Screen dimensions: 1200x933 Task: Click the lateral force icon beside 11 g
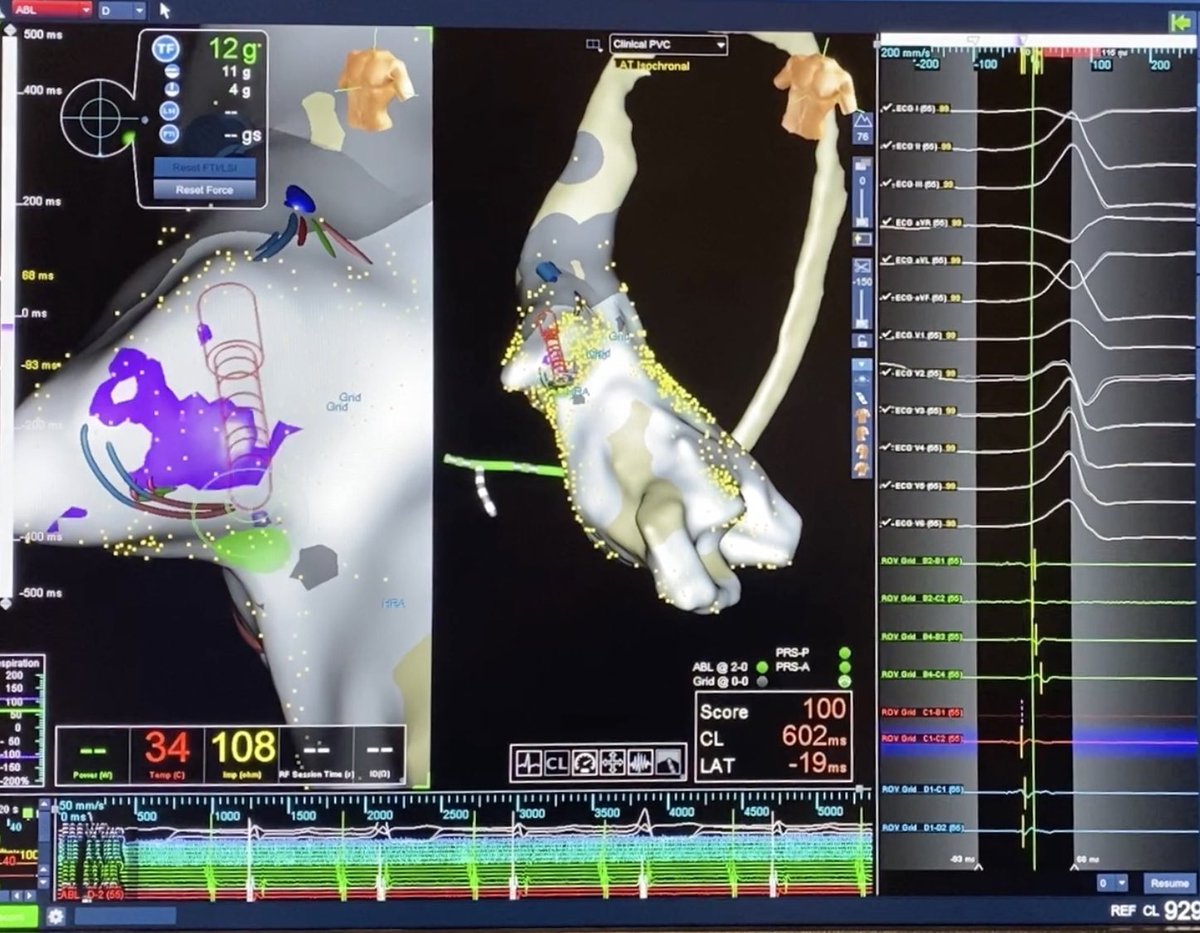(170, 71)
